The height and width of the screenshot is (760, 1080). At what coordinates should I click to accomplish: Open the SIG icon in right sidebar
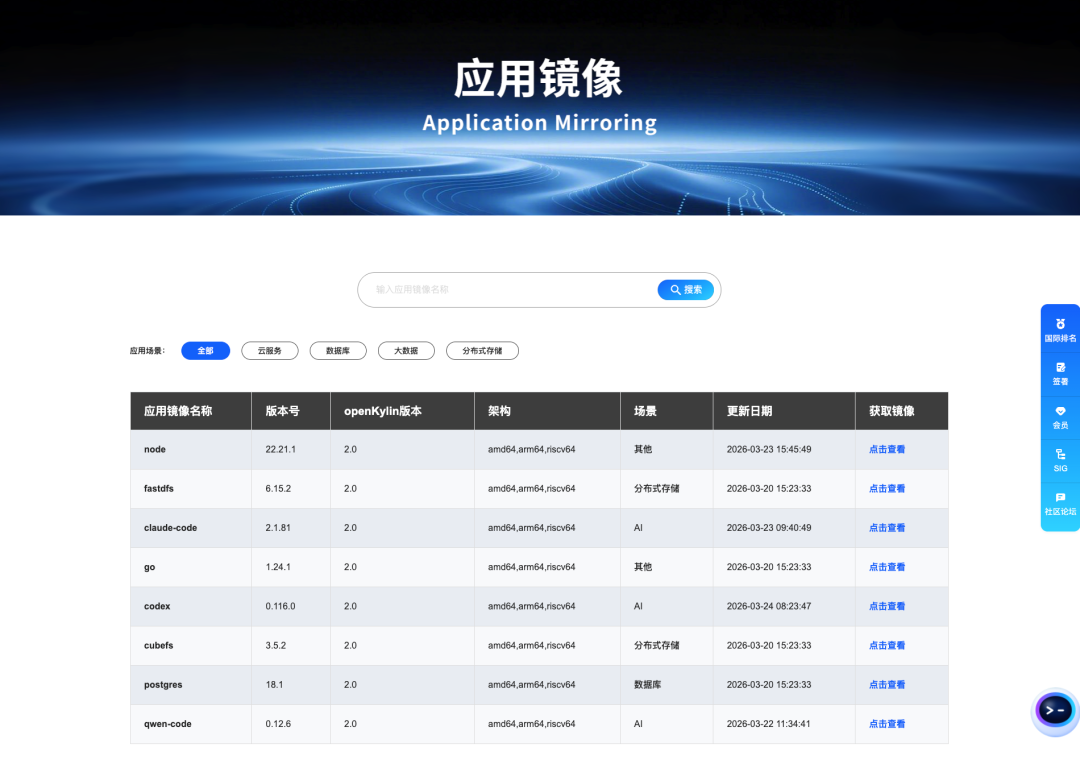1060,454
